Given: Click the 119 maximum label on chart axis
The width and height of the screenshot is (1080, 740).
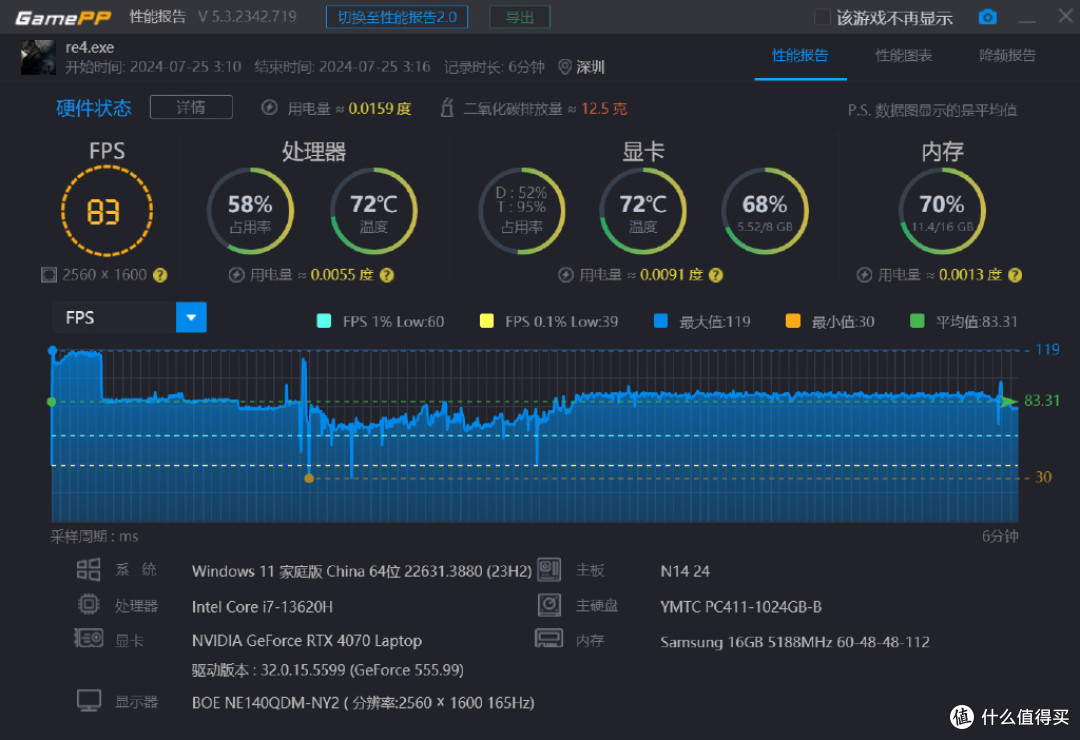Looking at the screenshot, I should 1048,349.
